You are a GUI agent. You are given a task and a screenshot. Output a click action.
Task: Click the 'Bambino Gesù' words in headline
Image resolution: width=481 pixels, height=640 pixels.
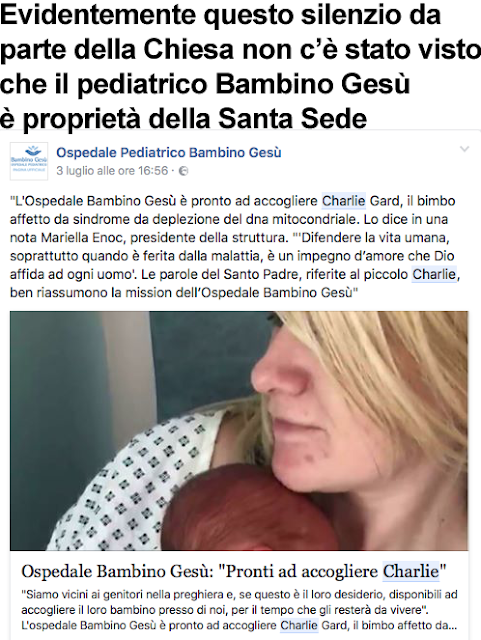(x=313, y=84)
